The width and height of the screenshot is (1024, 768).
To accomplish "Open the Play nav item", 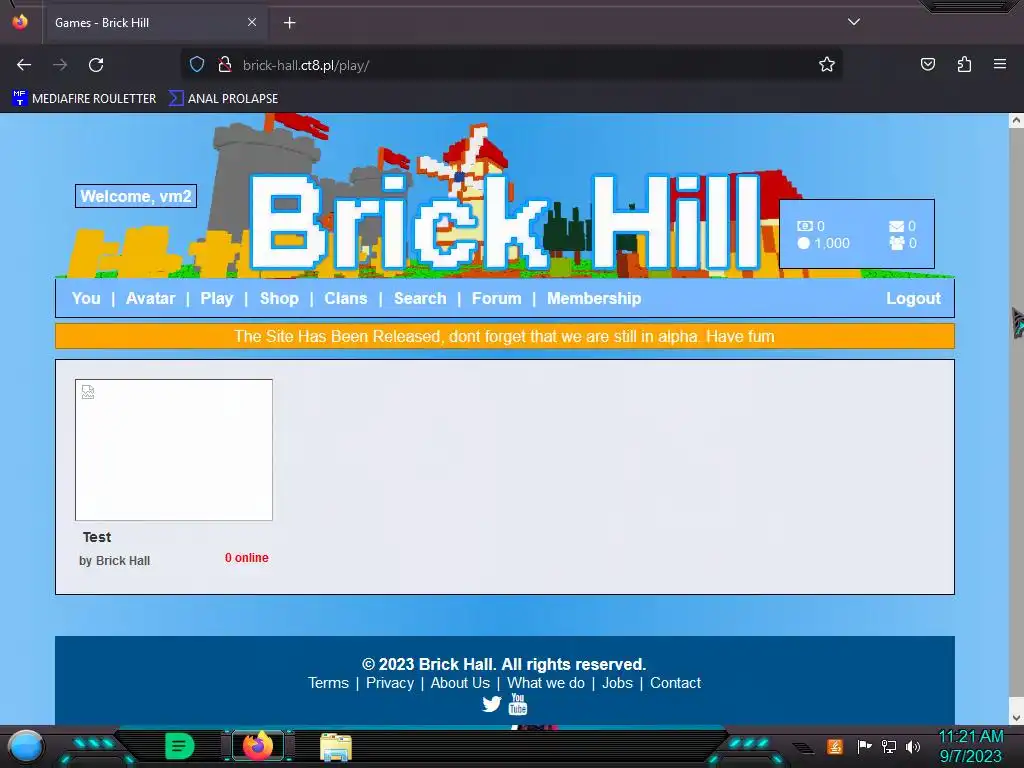I will [217, 298].
